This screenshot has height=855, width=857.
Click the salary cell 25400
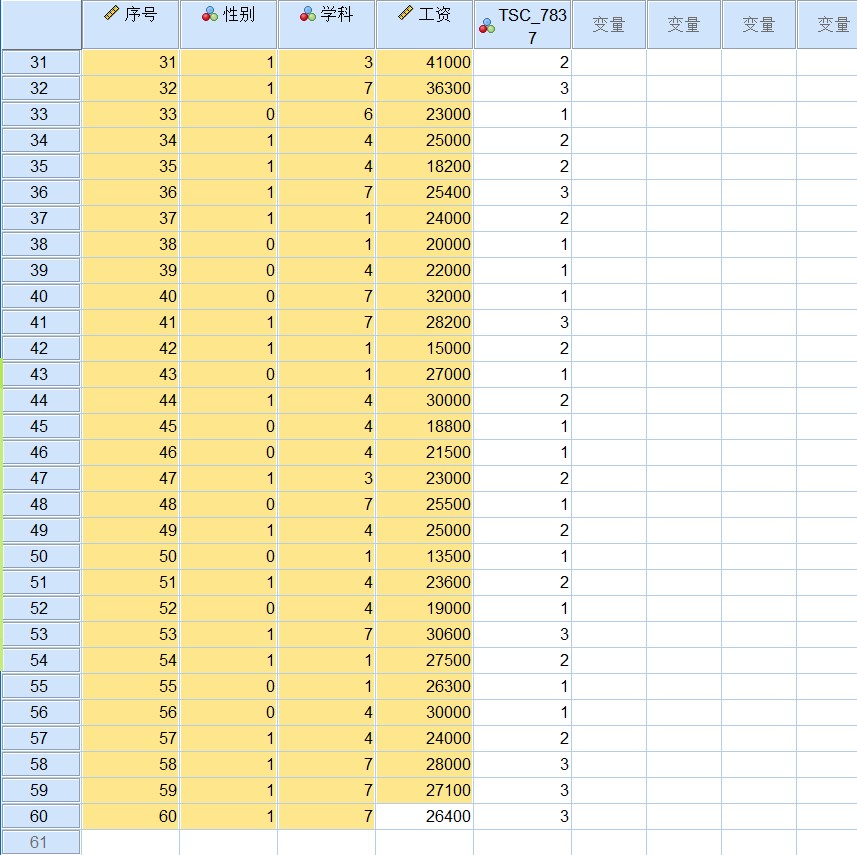point(424,192)
